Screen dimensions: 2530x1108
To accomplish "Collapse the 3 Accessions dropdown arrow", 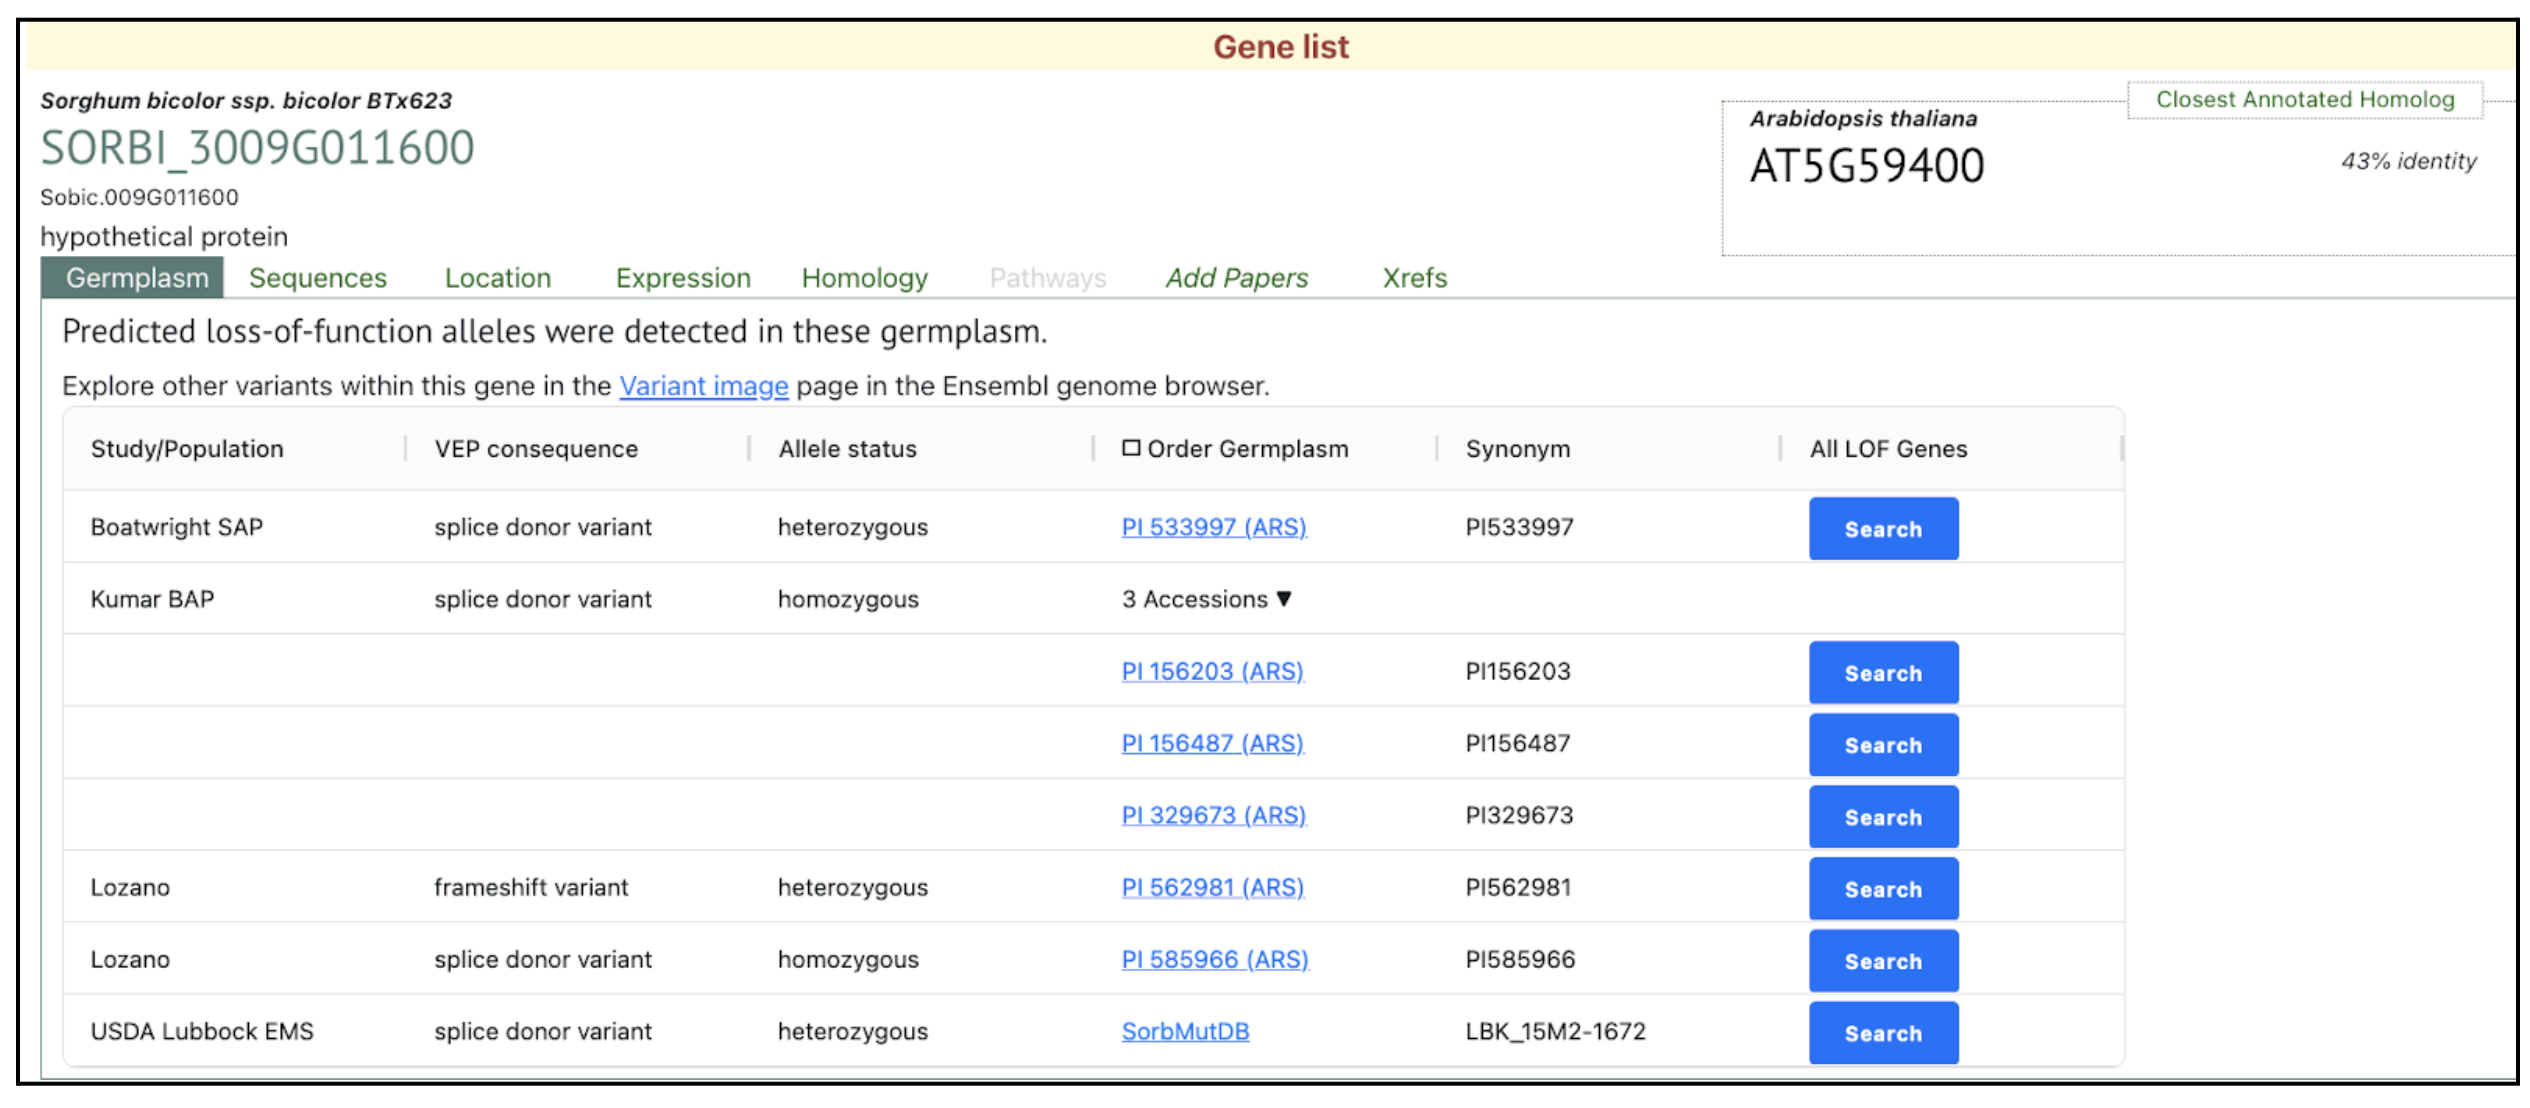I will 1285,599.
